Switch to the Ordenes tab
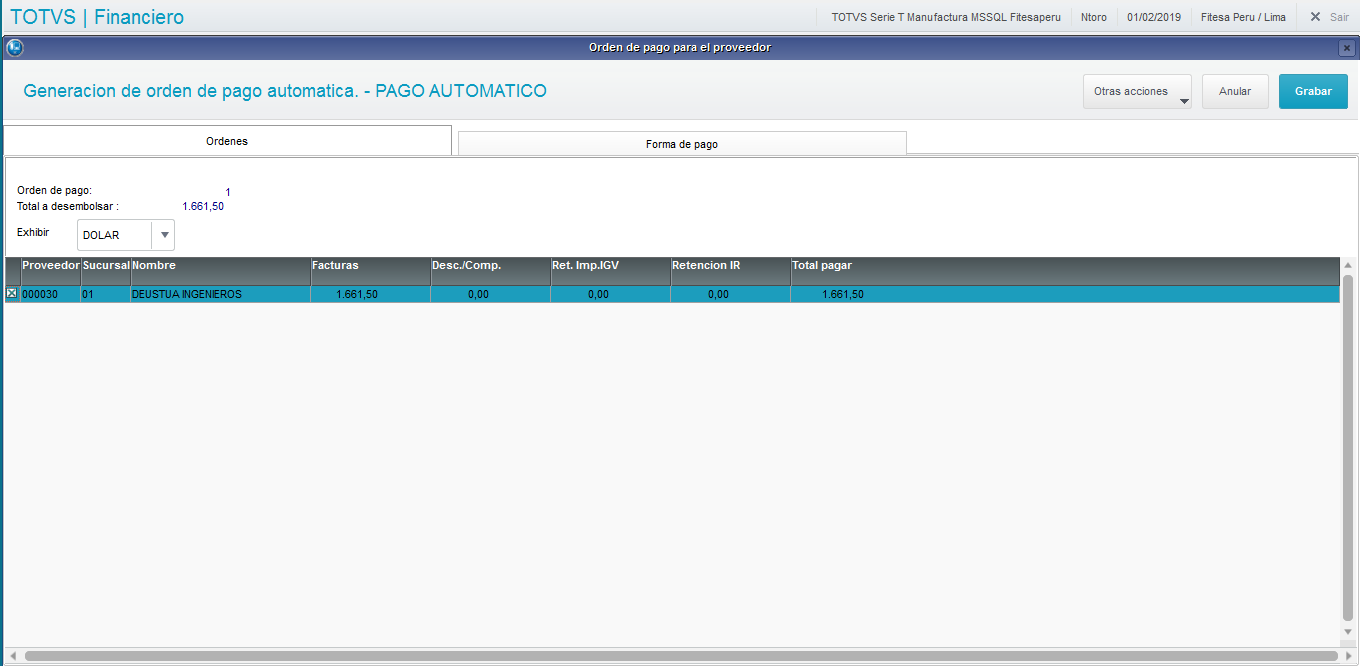The image size is (1360, 666). [227, 141]
